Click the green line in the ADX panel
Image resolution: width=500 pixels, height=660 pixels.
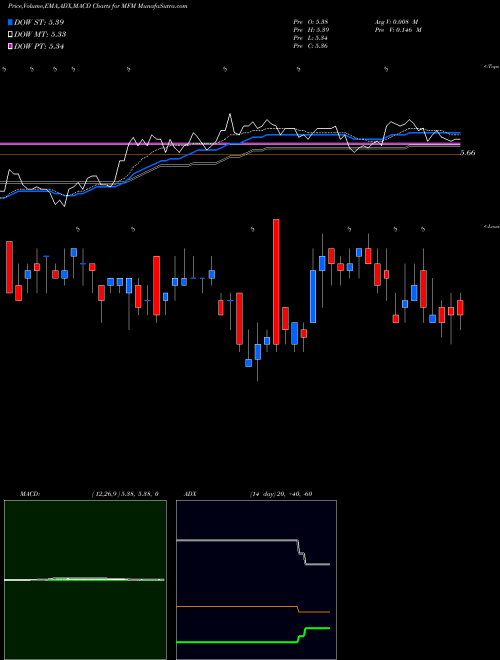[x=253, y=641]
